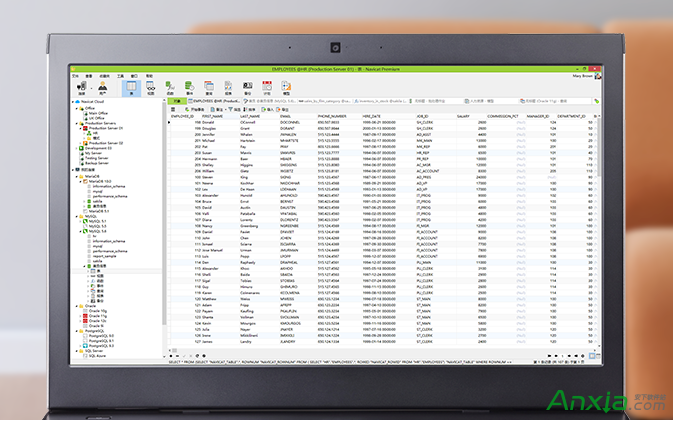Viewport: 673px width, 421px height.
Task: Open the 帮助 (Help) menu
Action: (149, 76)
